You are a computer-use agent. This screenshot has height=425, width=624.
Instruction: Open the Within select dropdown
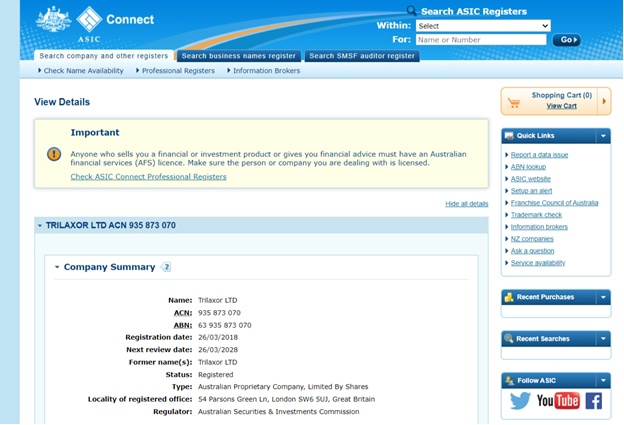point(483,26)
